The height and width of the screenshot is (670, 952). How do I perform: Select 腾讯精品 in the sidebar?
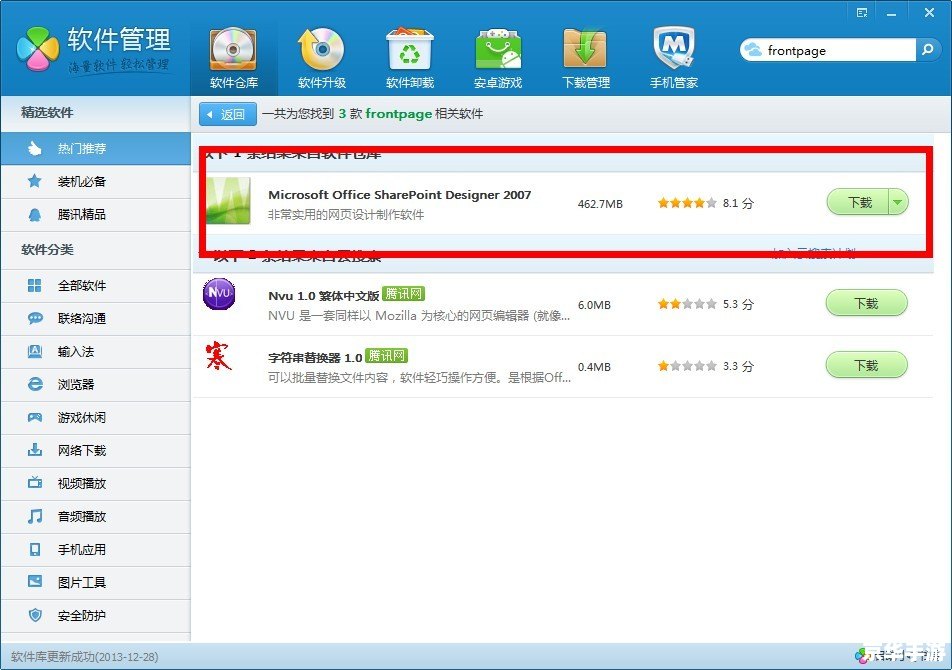(95, 214)
